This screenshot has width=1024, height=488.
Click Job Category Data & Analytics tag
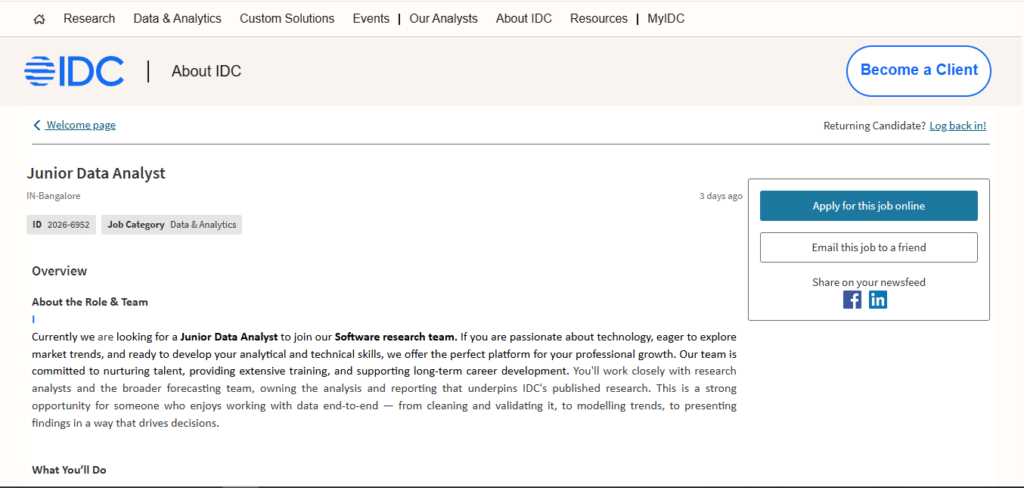pyautogui.click(x=172, y=225)
